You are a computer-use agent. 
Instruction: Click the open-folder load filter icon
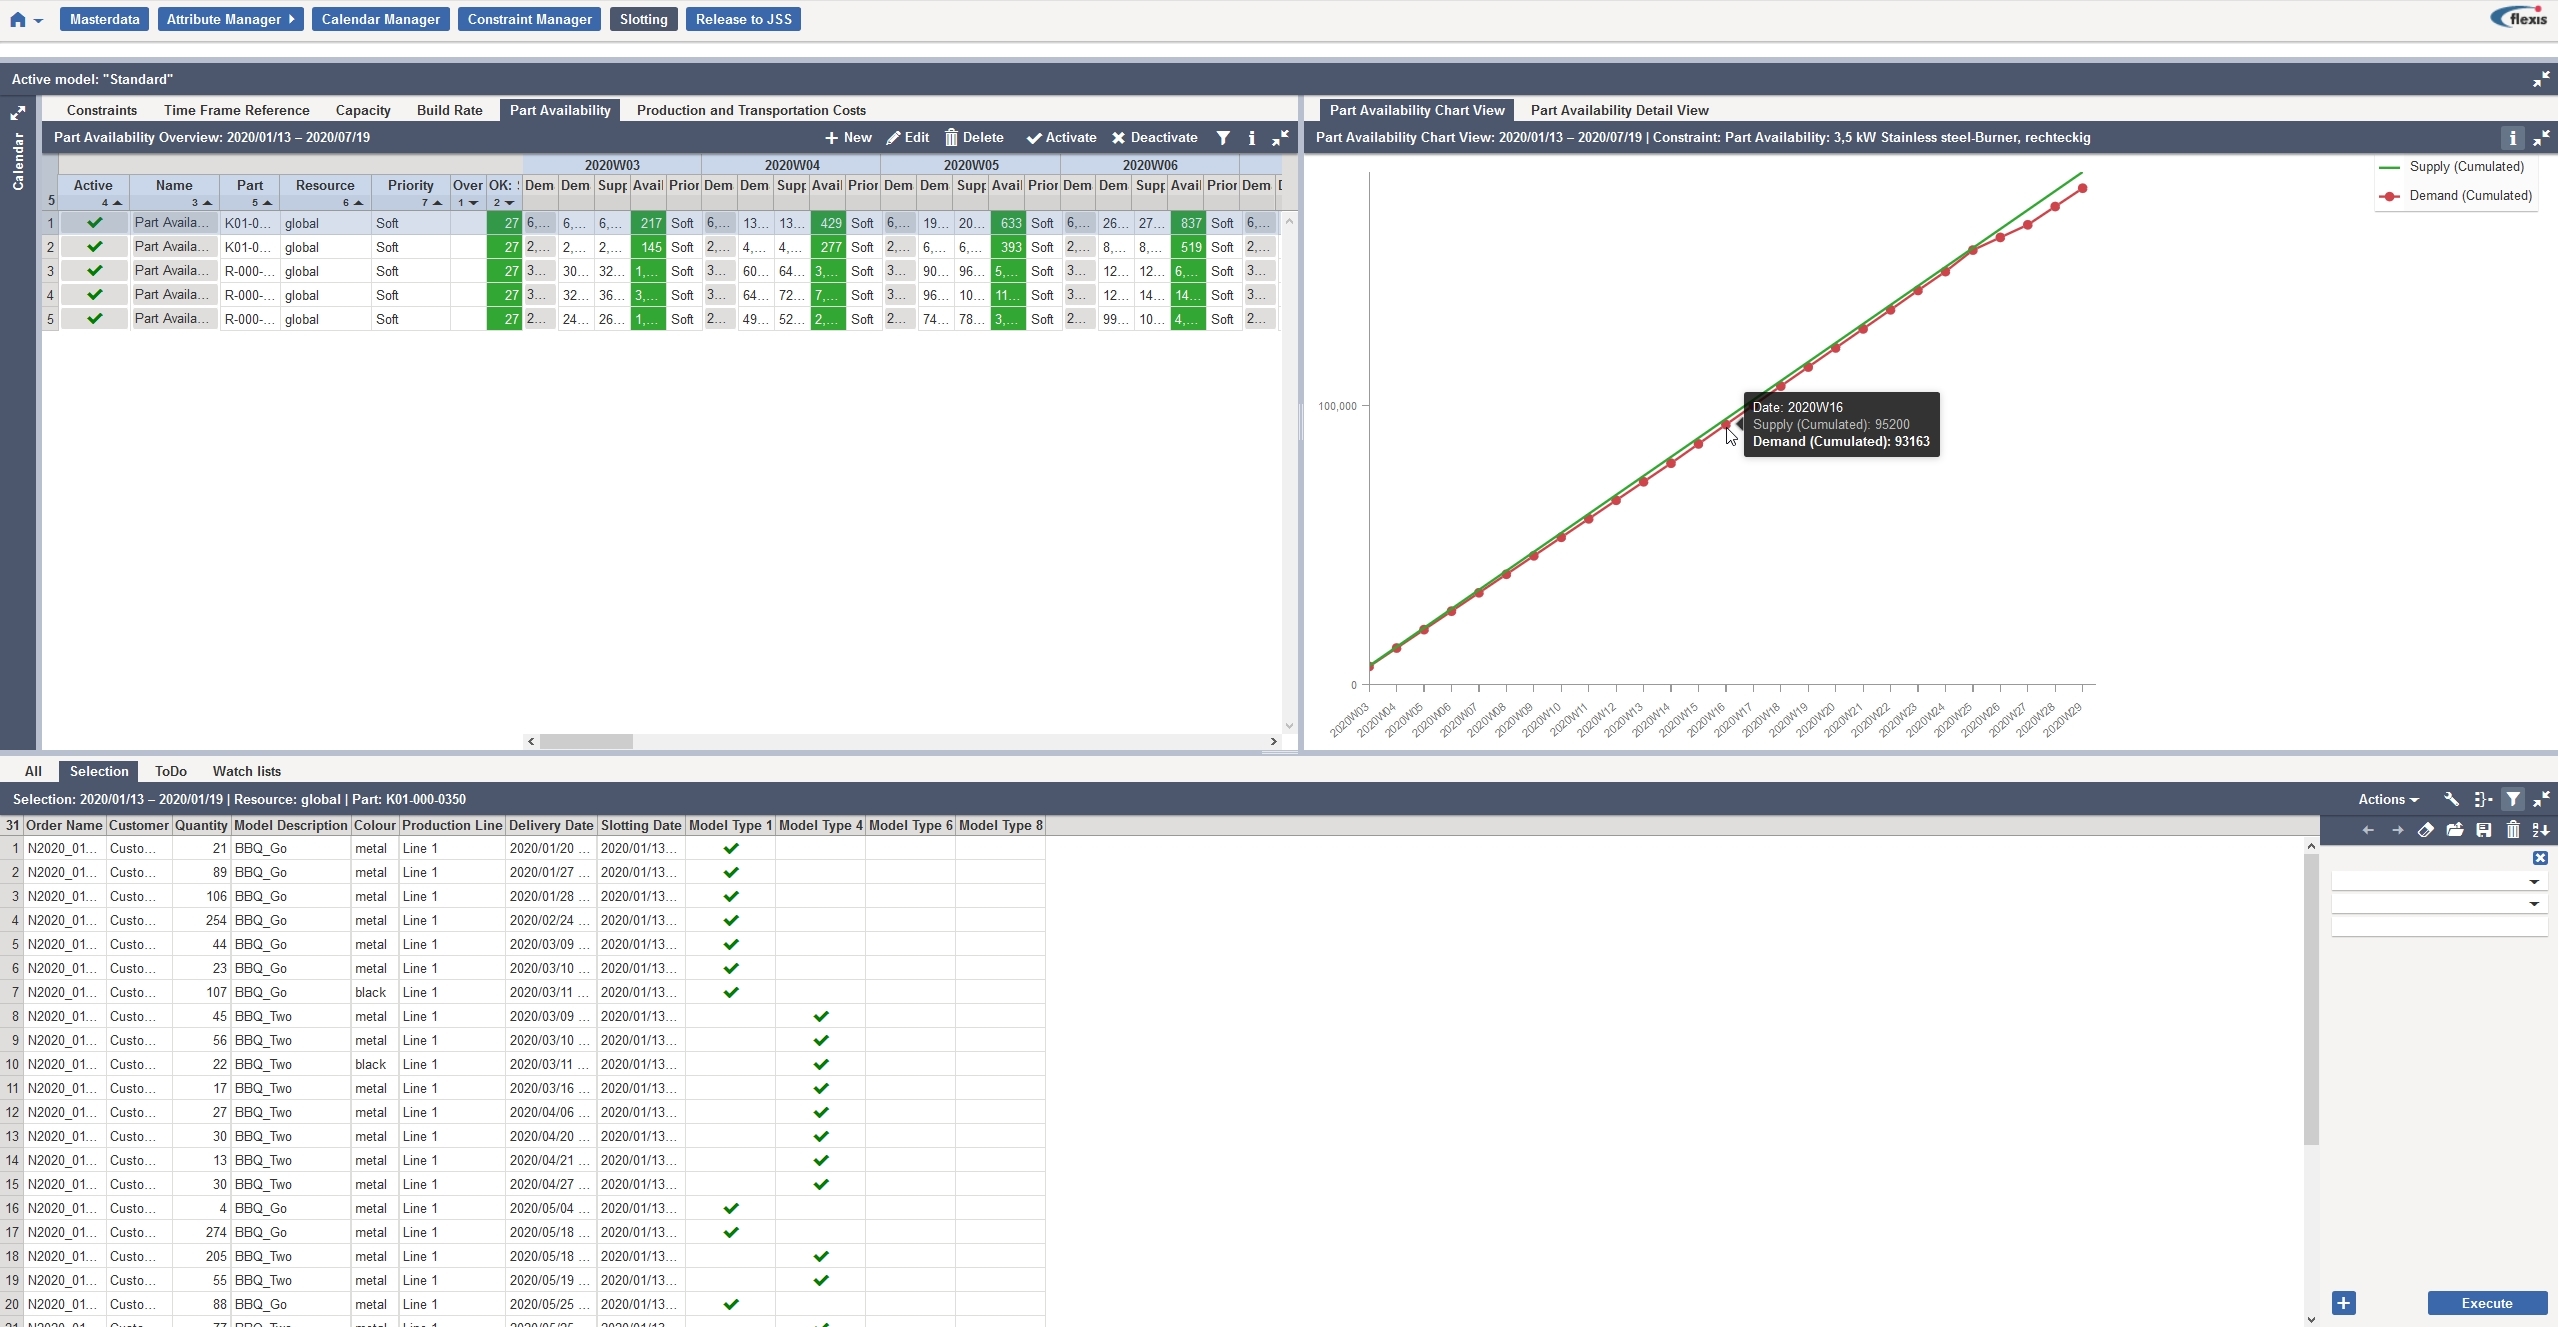coord(2454,830)
